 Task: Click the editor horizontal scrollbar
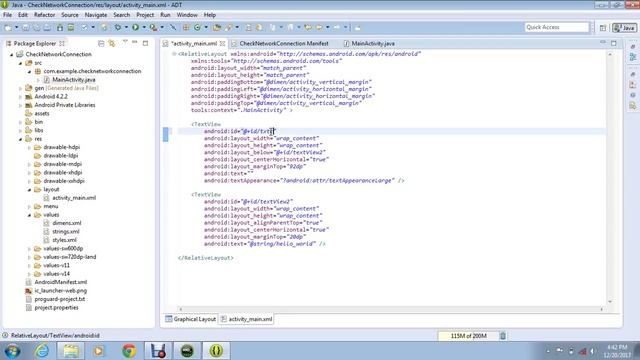pyautogui.click(x=391, y=309)
